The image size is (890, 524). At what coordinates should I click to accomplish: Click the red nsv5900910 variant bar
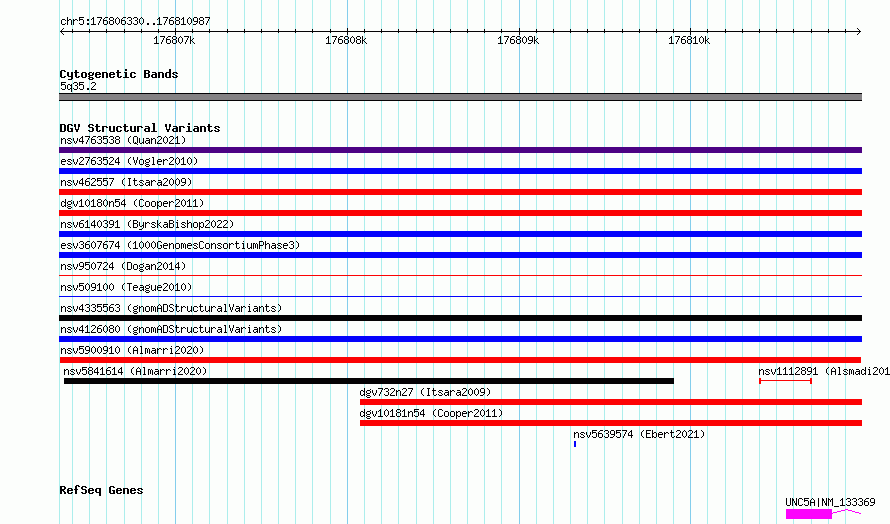coord(460,360)
